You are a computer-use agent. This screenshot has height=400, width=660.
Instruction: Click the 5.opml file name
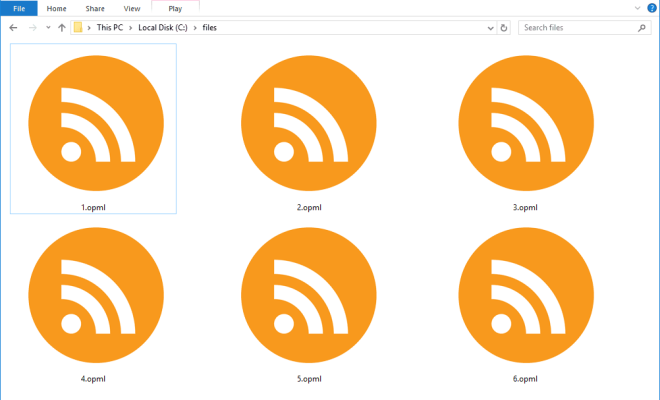309,379
